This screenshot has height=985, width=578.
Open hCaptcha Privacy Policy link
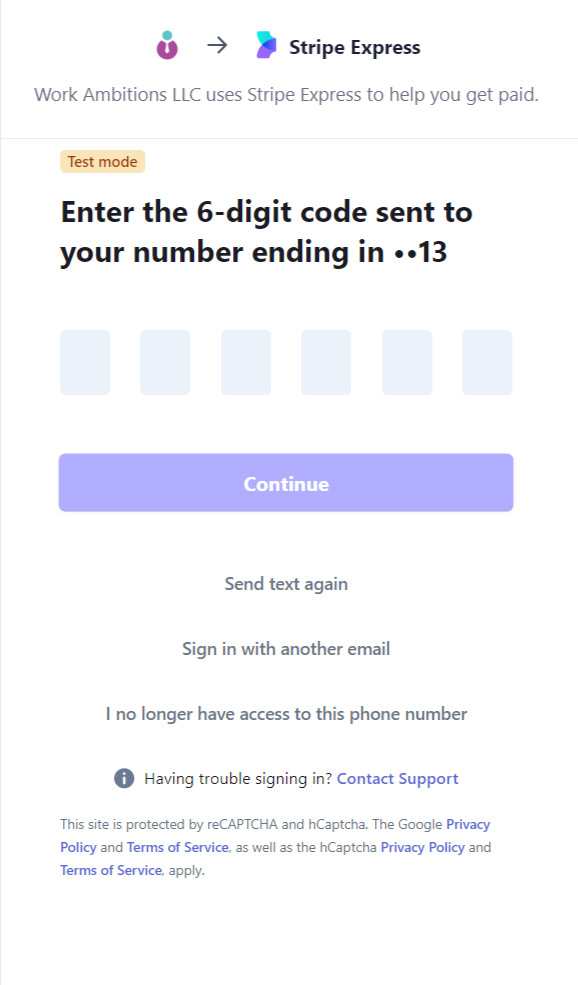click(x=423, y=847)
